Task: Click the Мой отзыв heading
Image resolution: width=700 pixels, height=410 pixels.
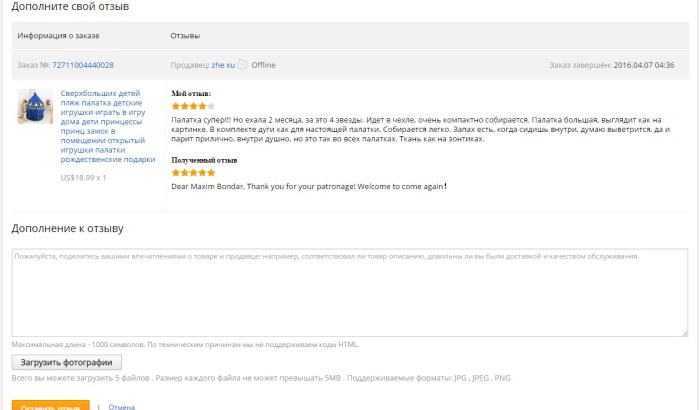Action: point(191,93)
